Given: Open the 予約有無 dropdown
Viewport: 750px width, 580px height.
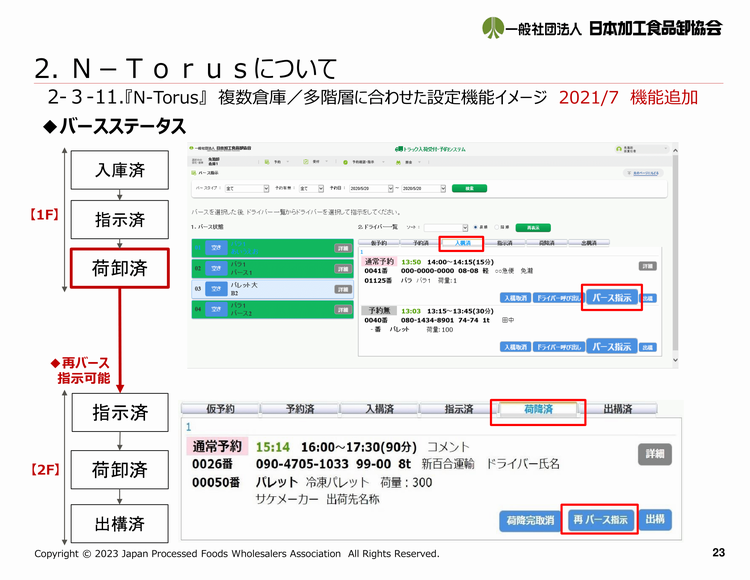Looking at the screenshot, I should tap(311, 188).
